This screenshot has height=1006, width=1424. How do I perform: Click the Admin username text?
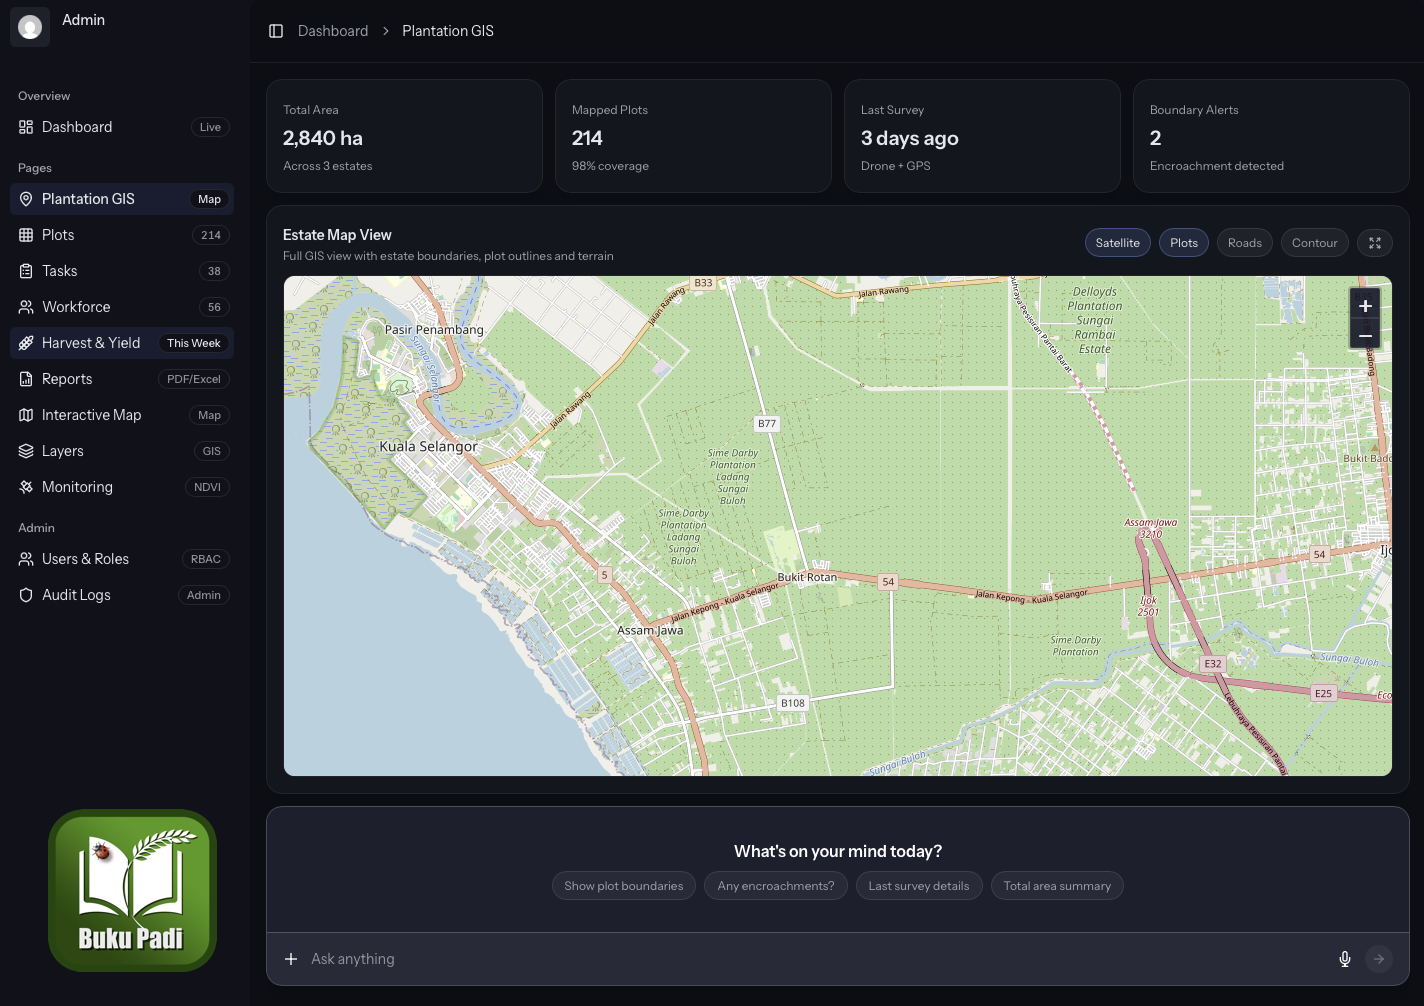pyautogui.click(x=83, y=20)
